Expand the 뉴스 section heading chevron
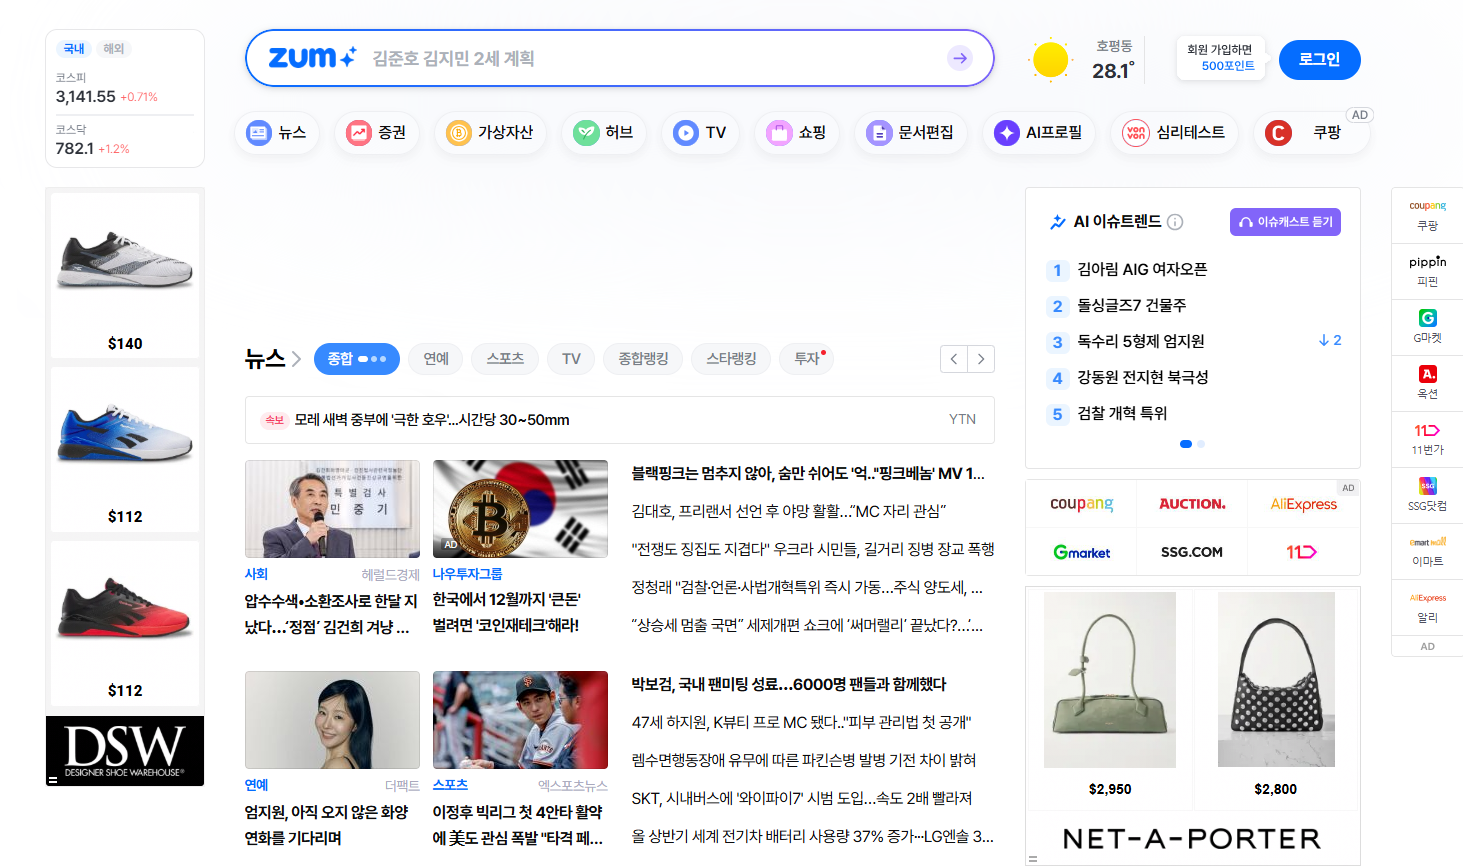Image resolution: width=1463 pixels, height=867 pixels. 296,359
